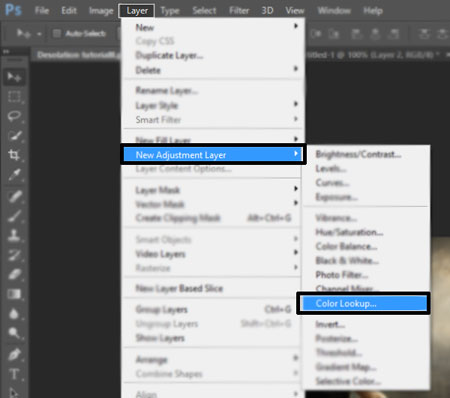The width and height of the screenshot is (450, 398).
Task: Choose Create Clipping Mask
Action: click(x=213, y=218)
